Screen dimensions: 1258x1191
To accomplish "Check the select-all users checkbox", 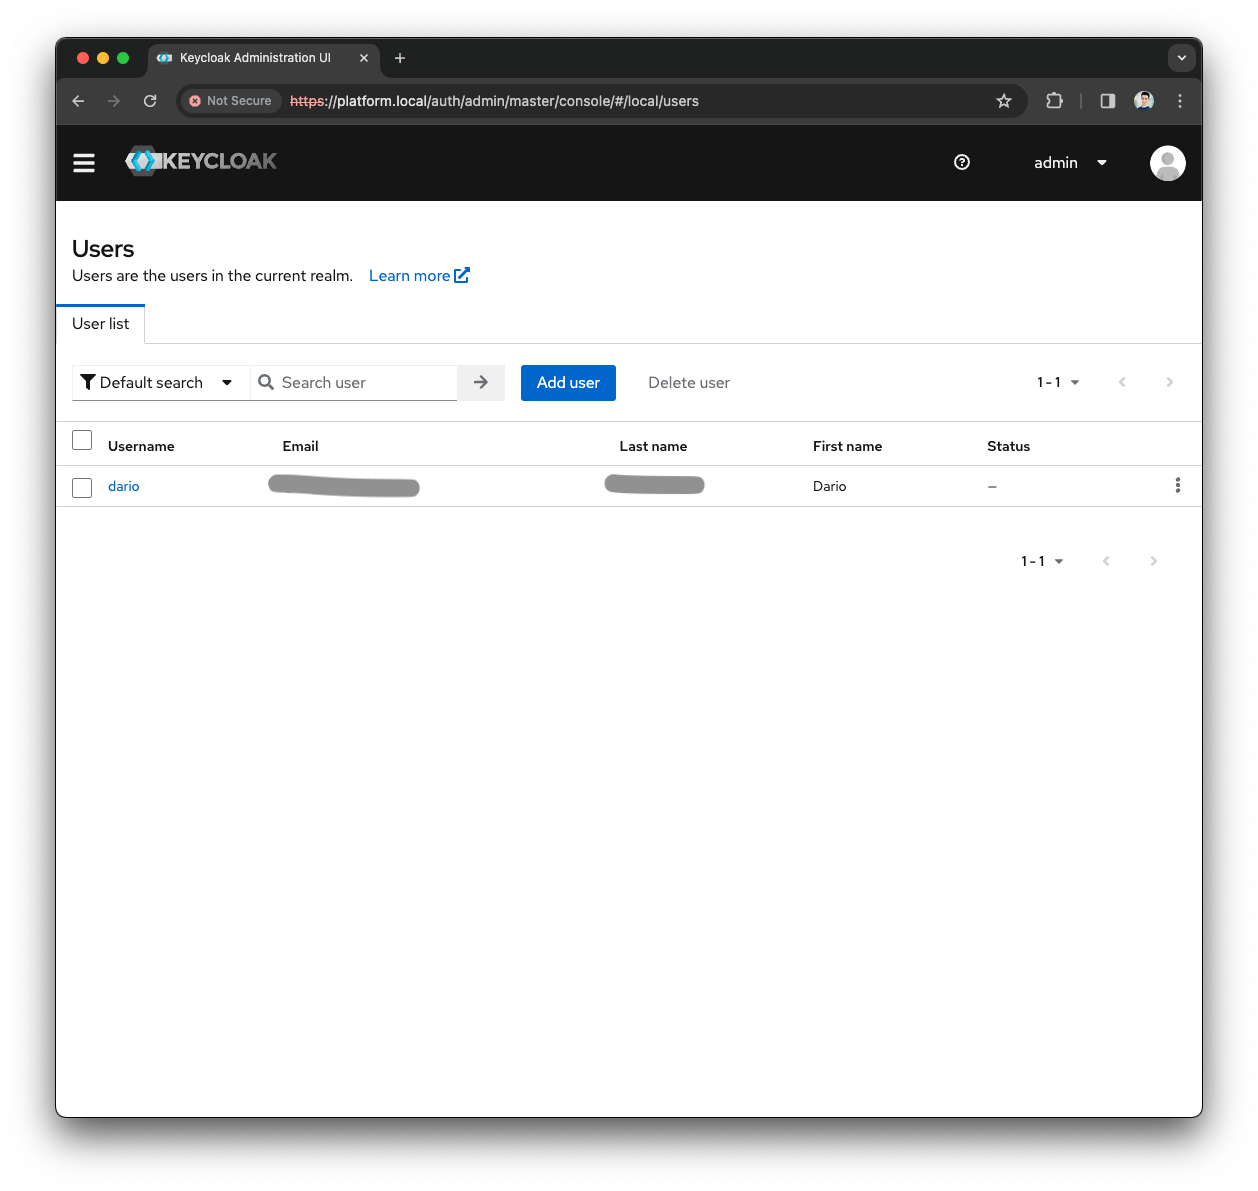I will (x=82, y=440).
